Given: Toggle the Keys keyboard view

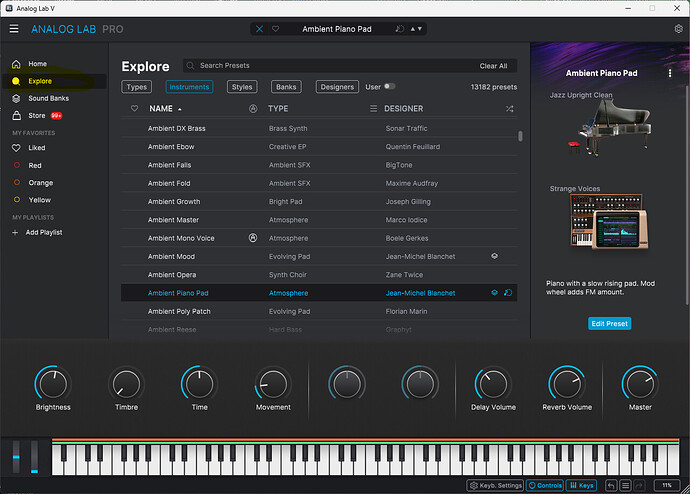Looking at the screenshot, I should (581, 485).
